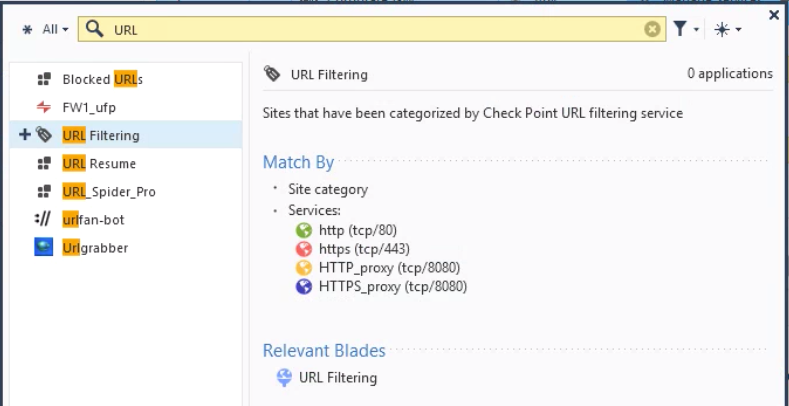This screenshot has height=406, width=789.
Task: Click the URL Filtering tag icon in list
Action: (x=44, y=135)
